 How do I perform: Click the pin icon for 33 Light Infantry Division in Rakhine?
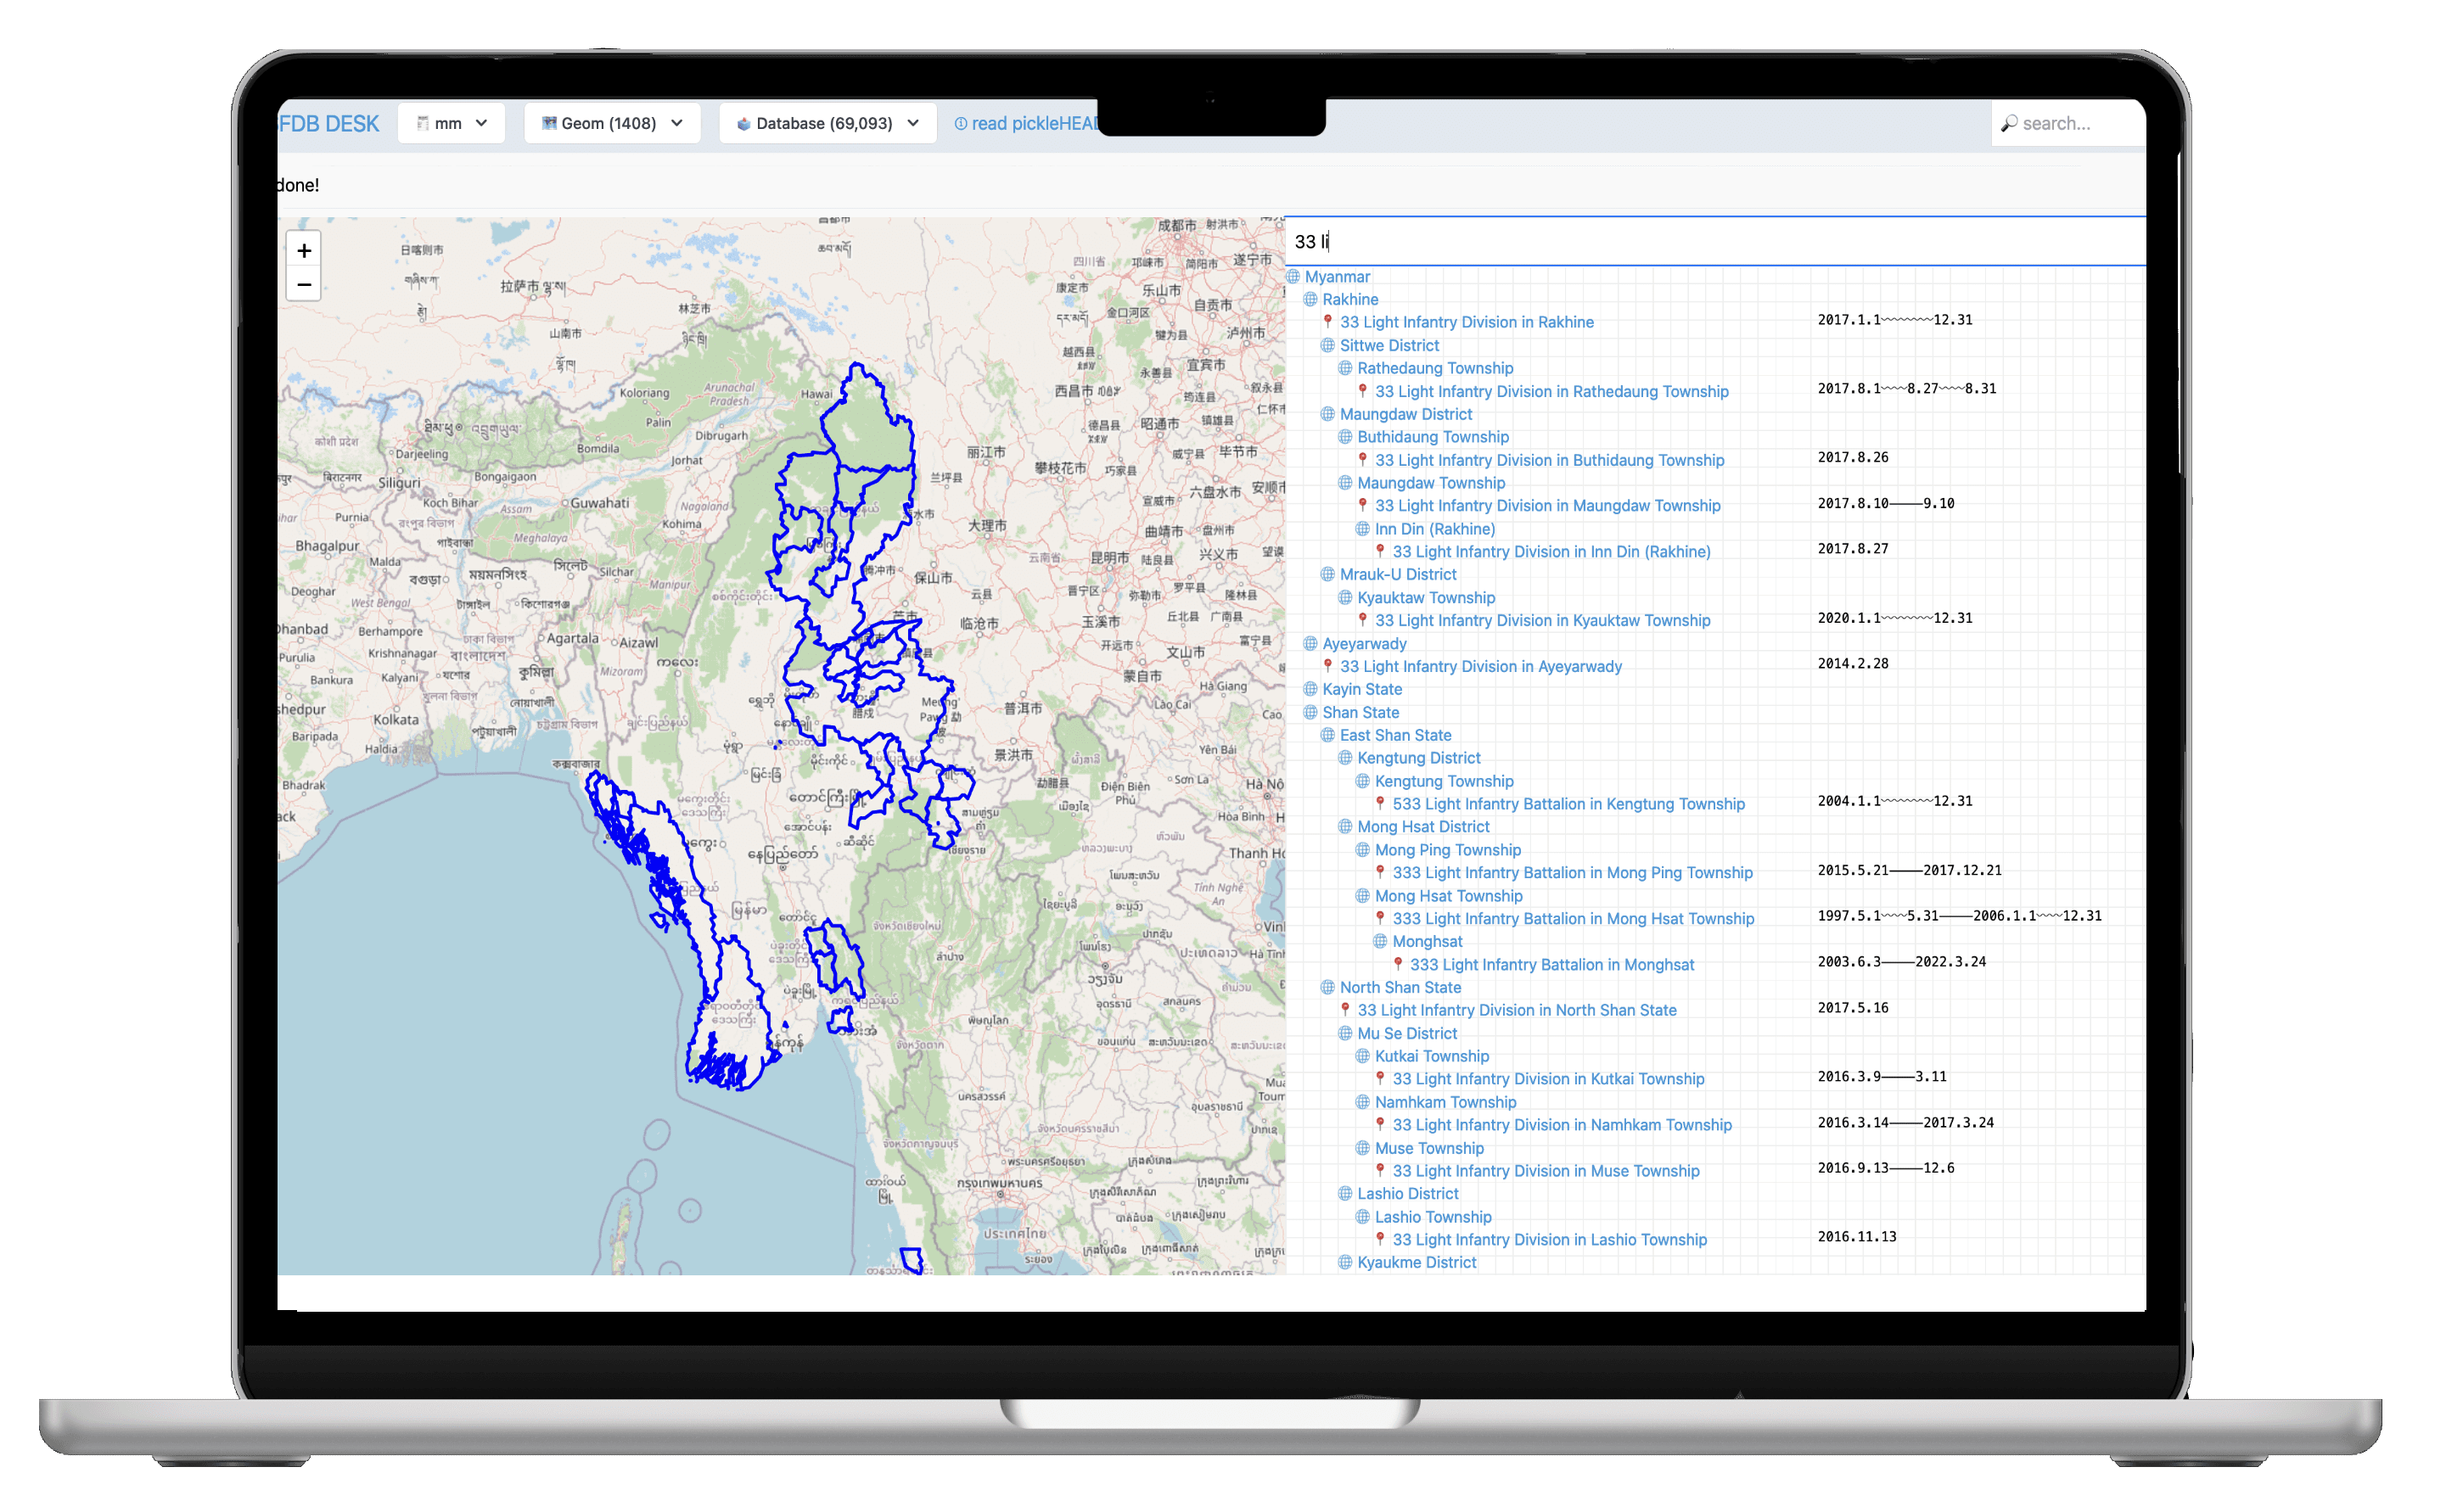tap(1327, 322)
